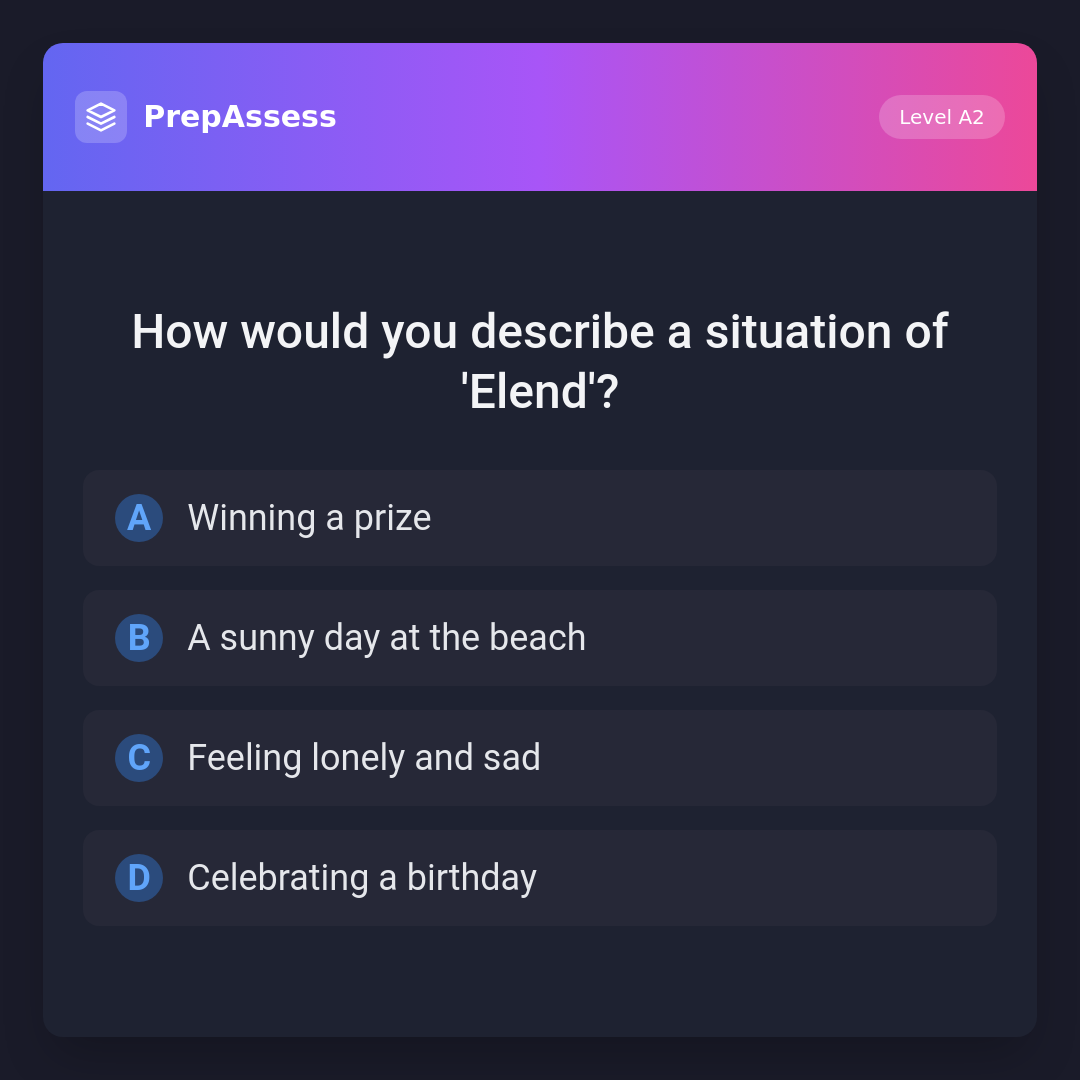Click the circular letter D badge

tap(139, 878)
